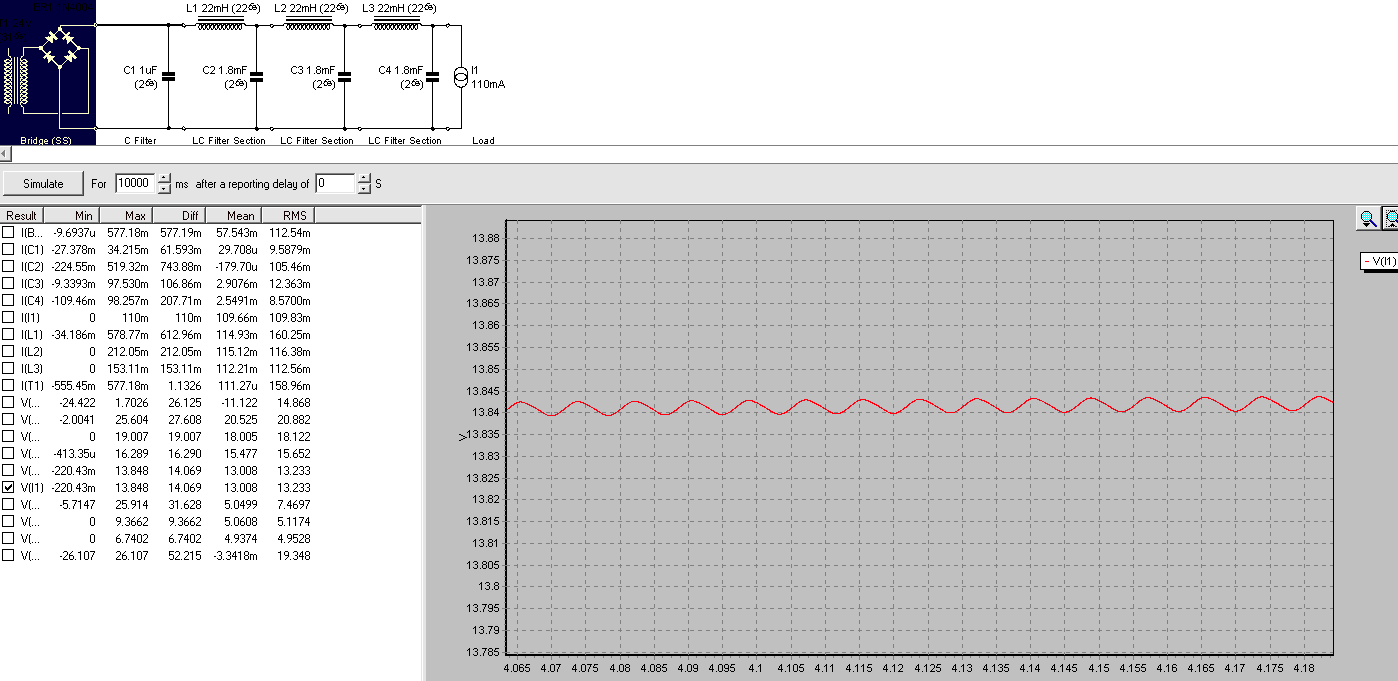Click the Diff value 1.1326 for I(T1)

[x=183, y=385]
